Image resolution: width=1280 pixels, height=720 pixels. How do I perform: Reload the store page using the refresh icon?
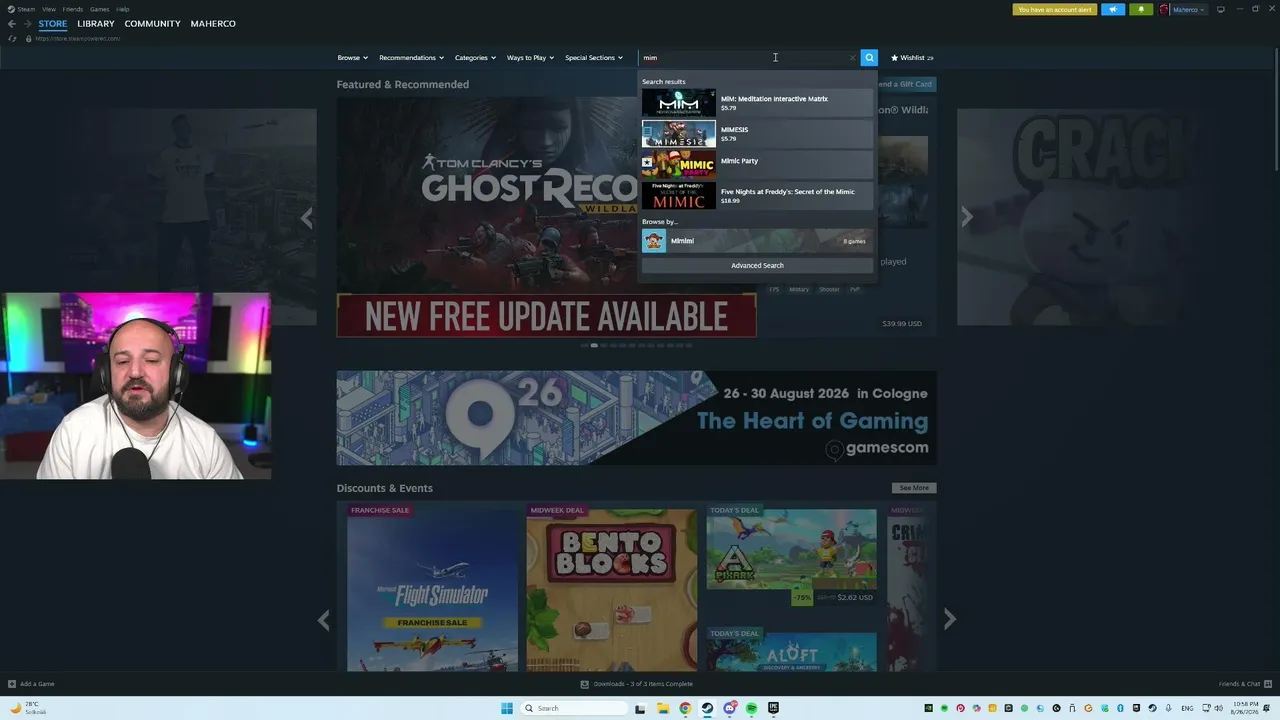point(12,39)
